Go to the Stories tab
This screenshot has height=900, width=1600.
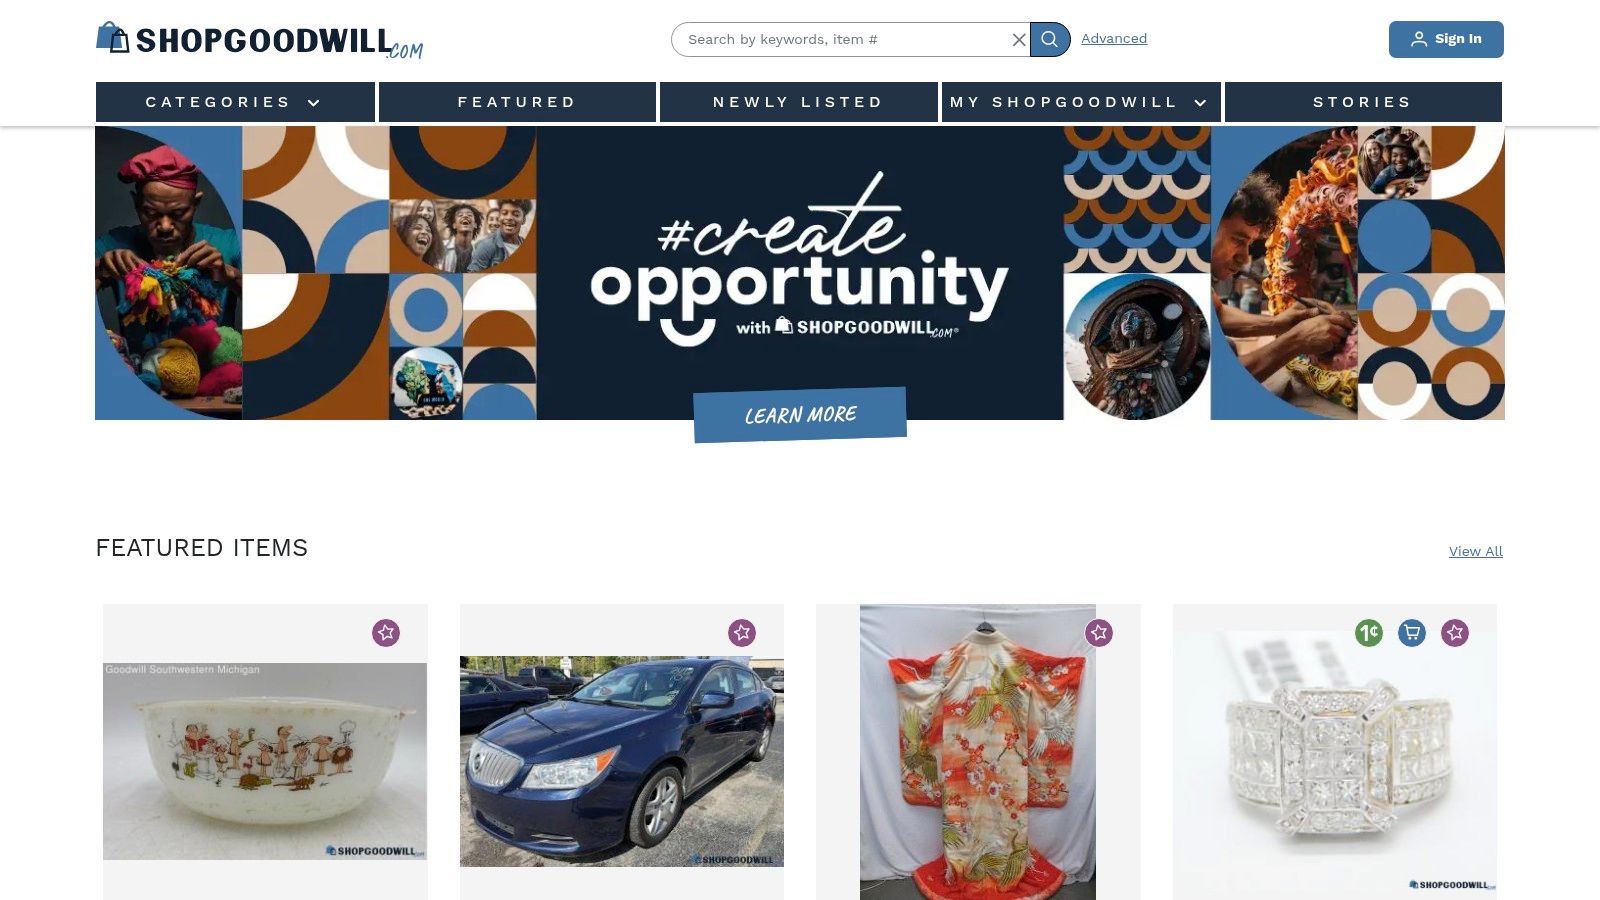[x=1363, y=102]
